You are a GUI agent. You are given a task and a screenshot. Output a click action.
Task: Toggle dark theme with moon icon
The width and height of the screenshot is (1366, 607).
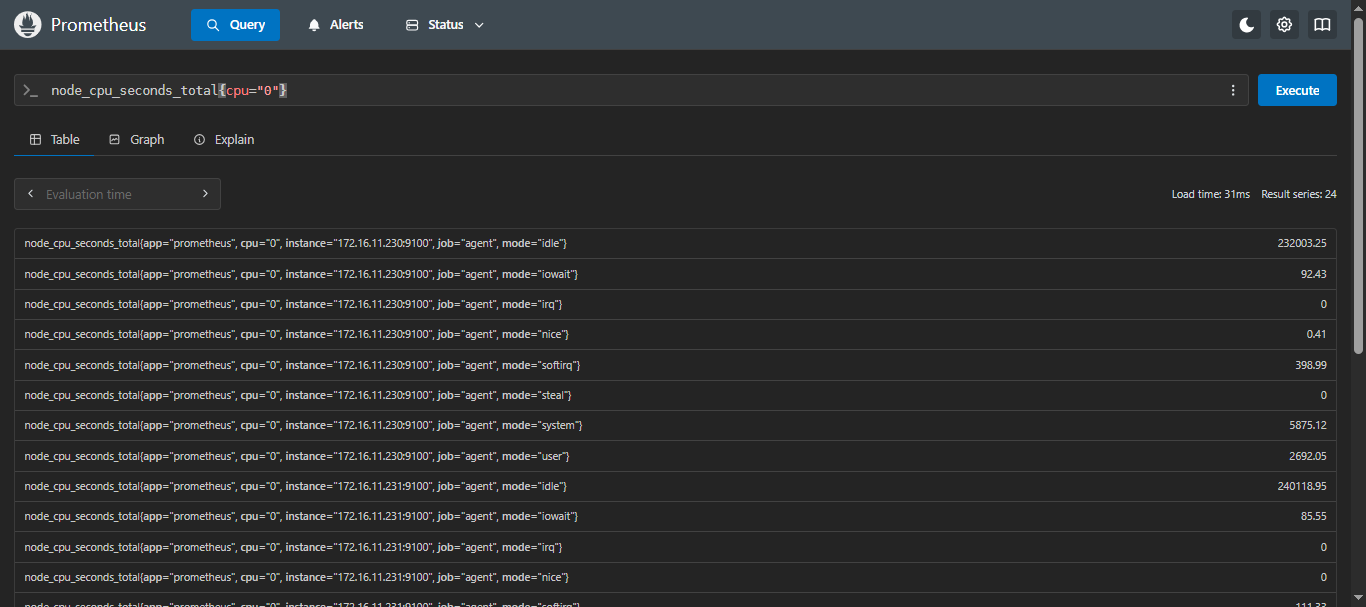click(1246, 25)
